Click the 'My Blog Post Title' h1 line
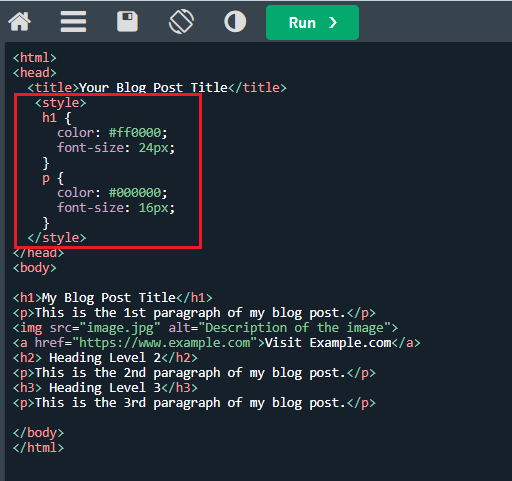Image resolution: width=512 pixels, height=481 pixels. 112,298
